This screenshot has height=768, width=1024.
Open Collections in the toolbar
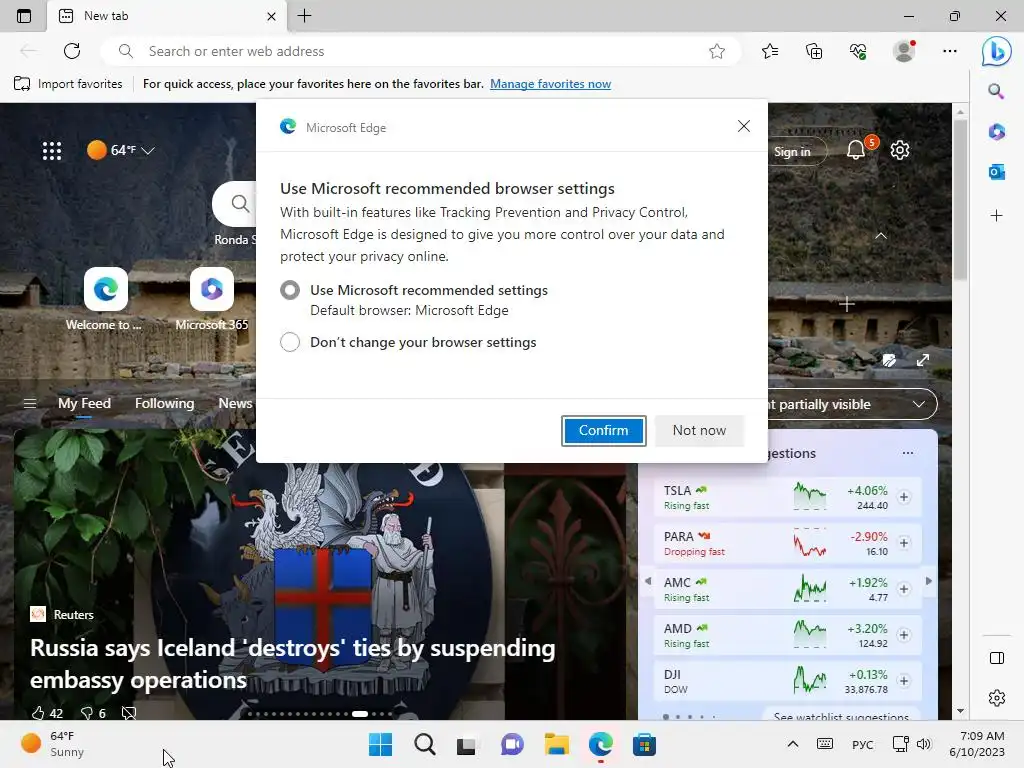tap(814, 51)
